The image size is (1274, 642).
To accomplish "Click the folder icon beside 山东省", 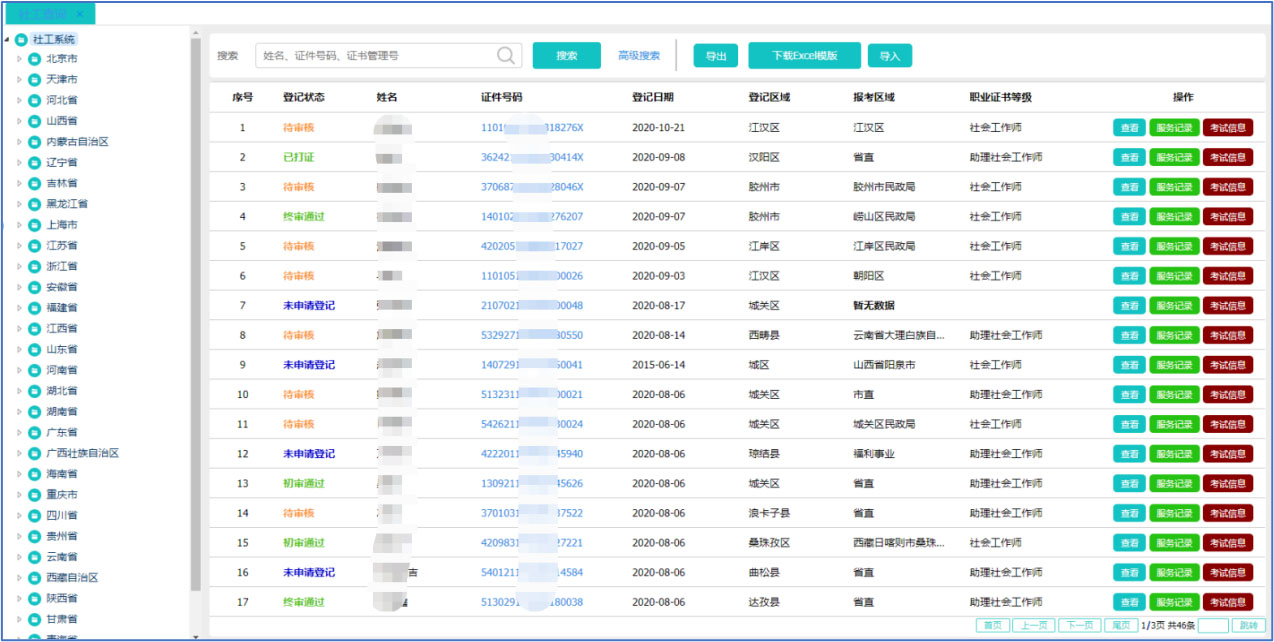I will tap(35, 350).
